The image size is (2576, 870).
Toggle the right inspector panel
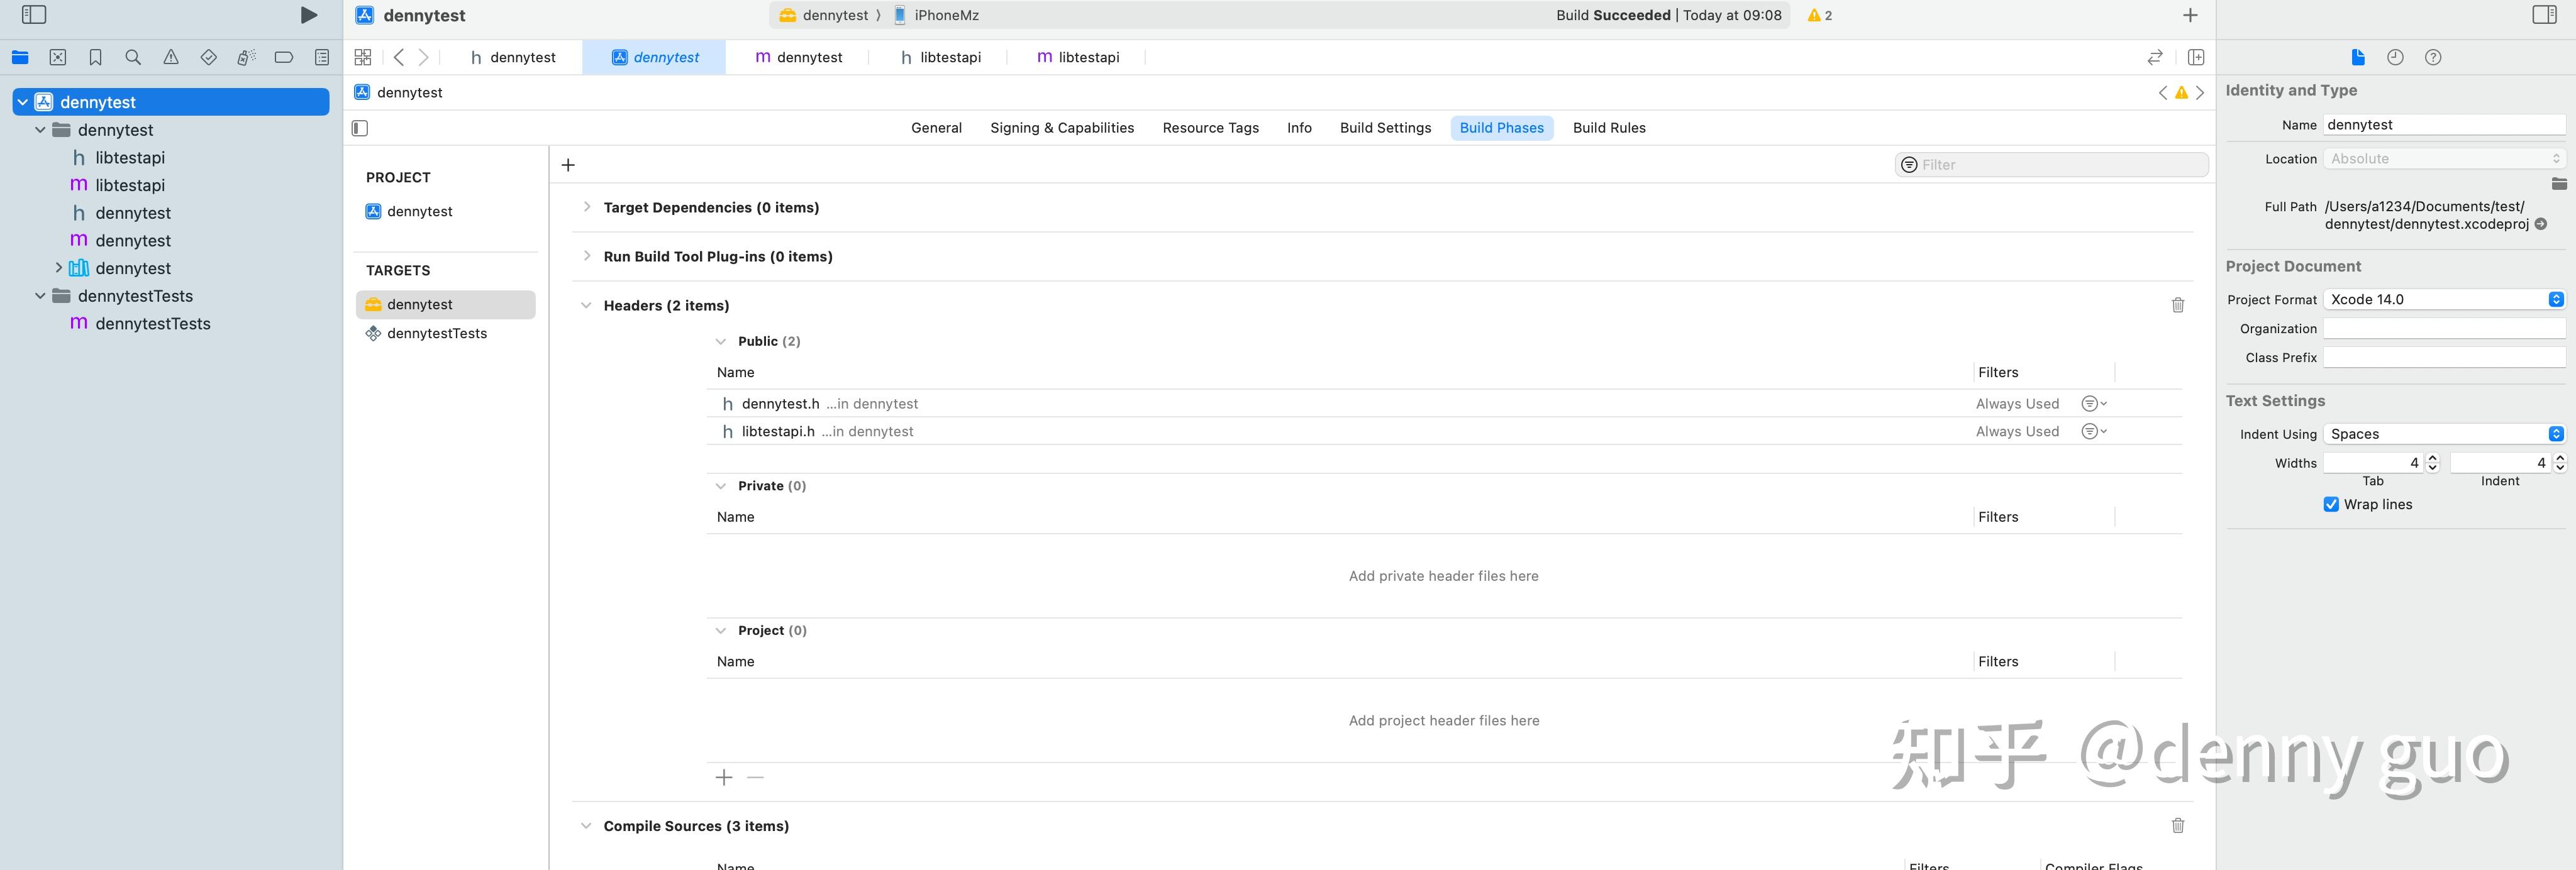click(x=2544, y=15)
